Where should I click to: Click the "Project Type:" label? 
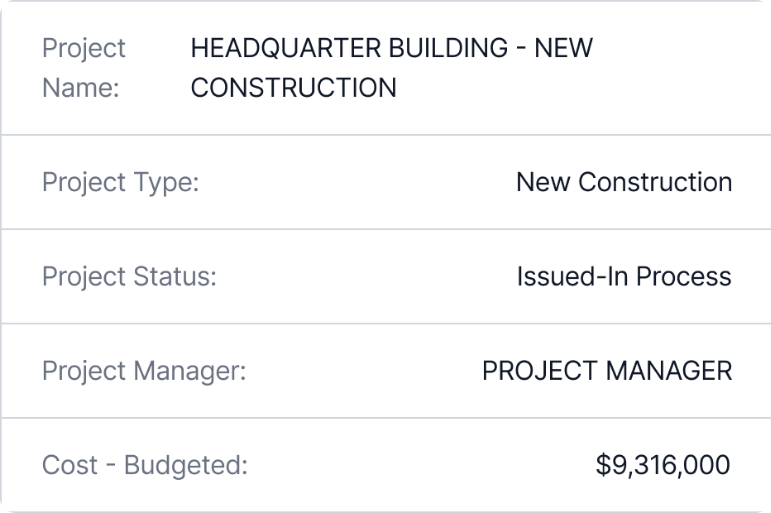click(120, 182)
